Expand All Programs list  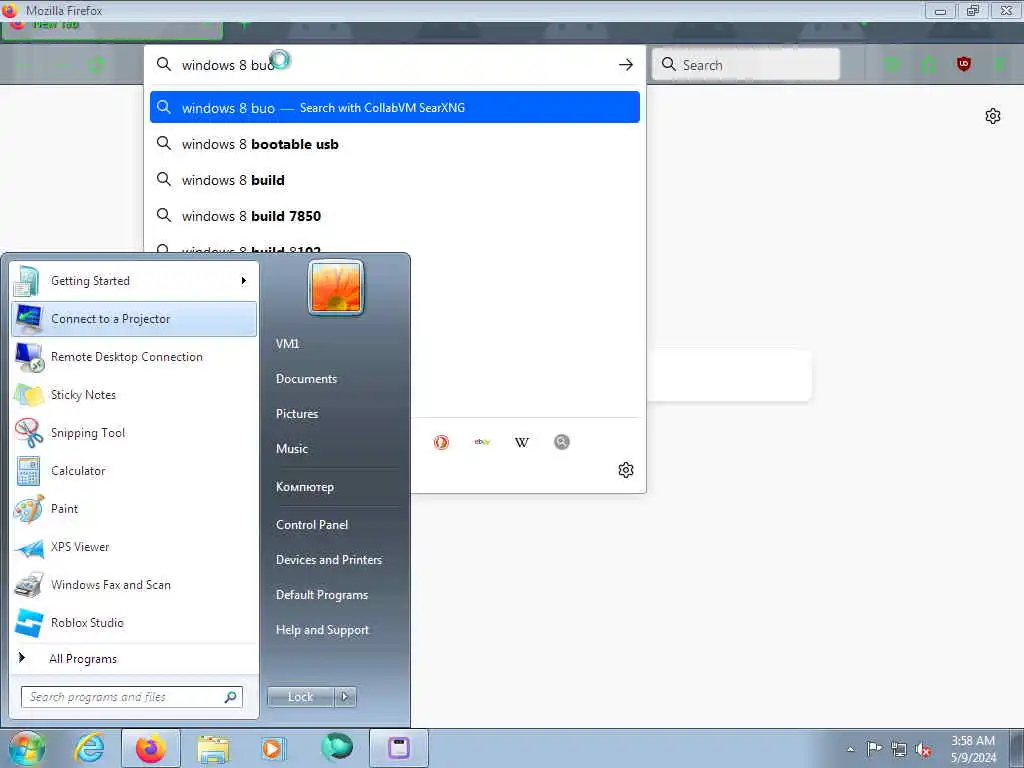[134, 658]
